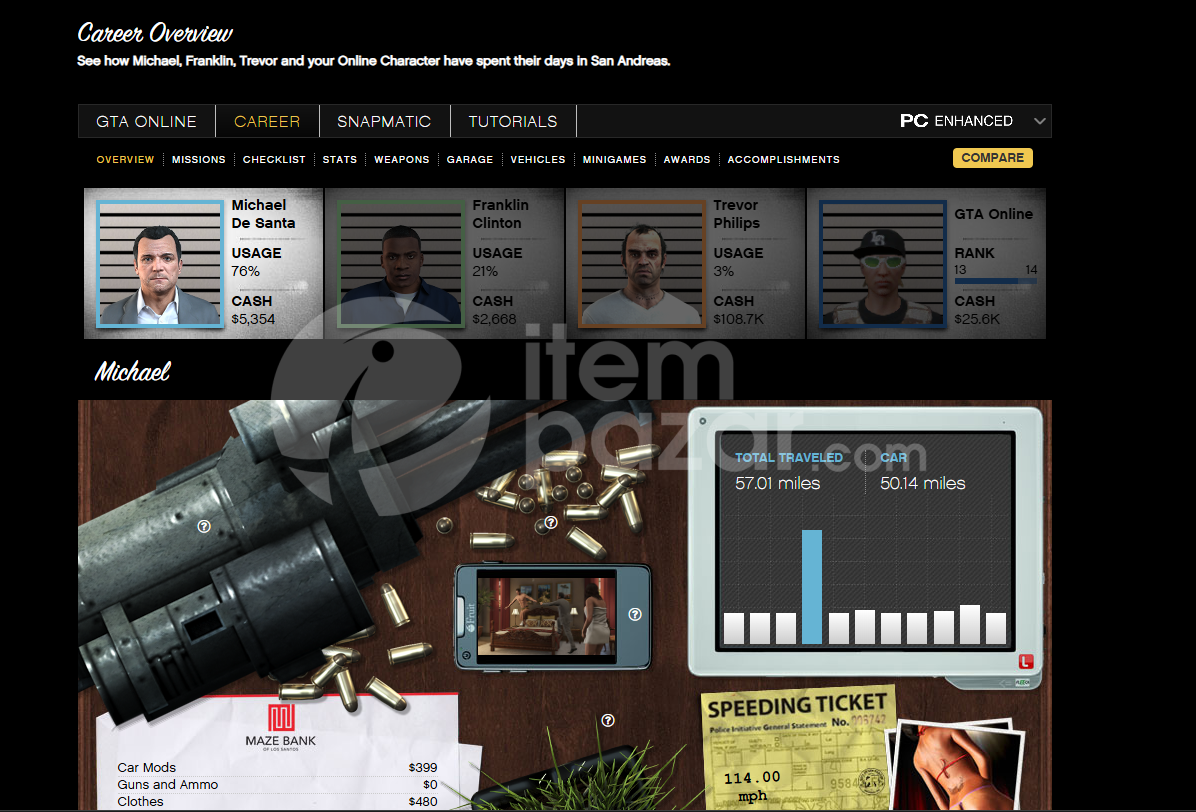Screen dimensions: 1196x812
Task: Select Michael De Santa's mugshot
Action: click(160, 264)
